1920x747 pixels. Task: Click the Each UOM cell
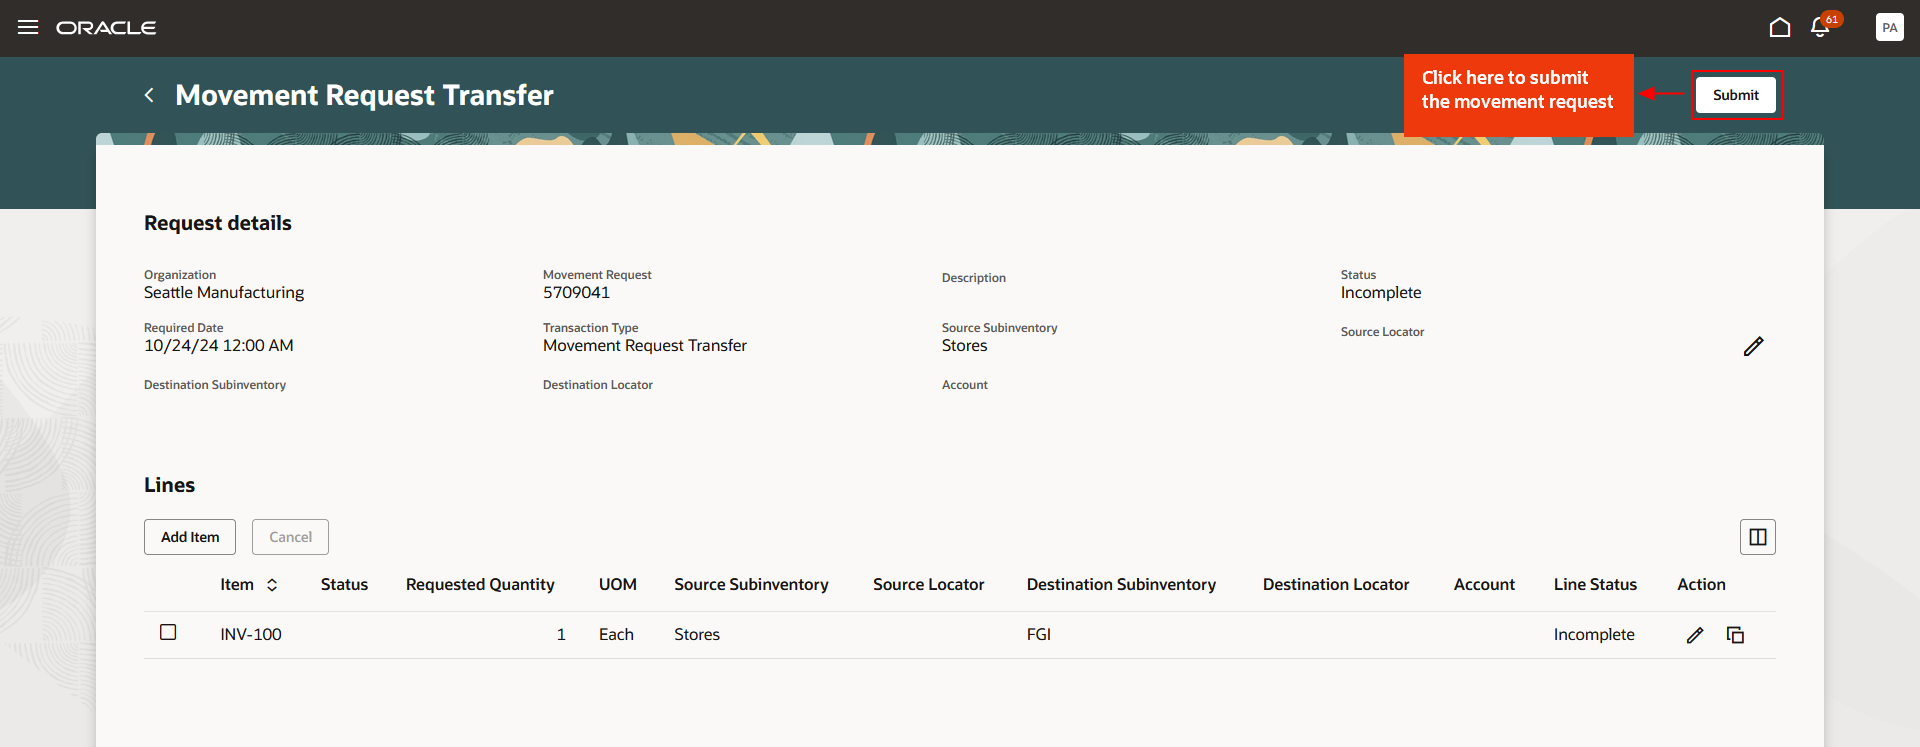click(616, 634)
